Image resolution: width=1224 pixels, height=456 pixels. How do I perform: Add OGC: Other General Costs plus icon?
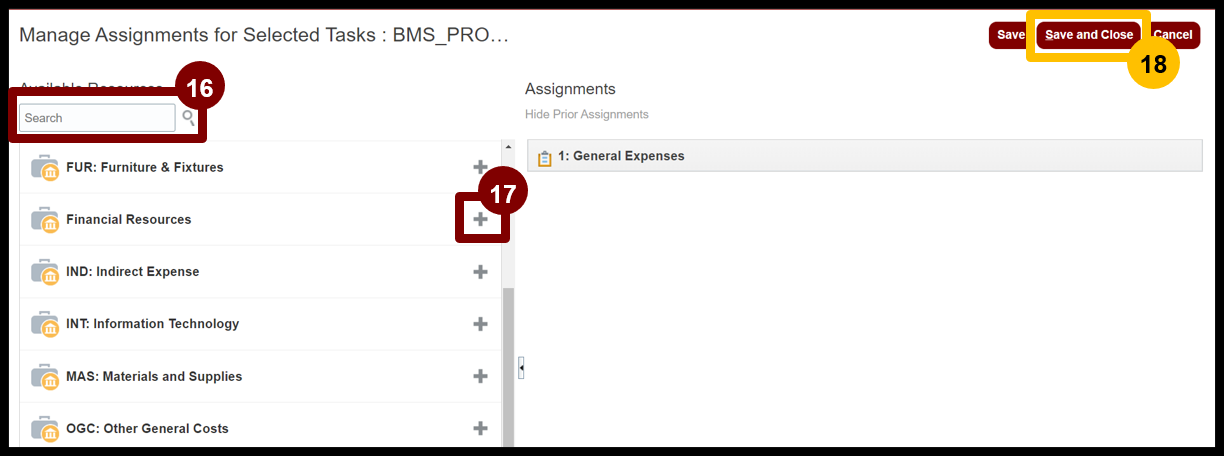(x=480, y=428)
